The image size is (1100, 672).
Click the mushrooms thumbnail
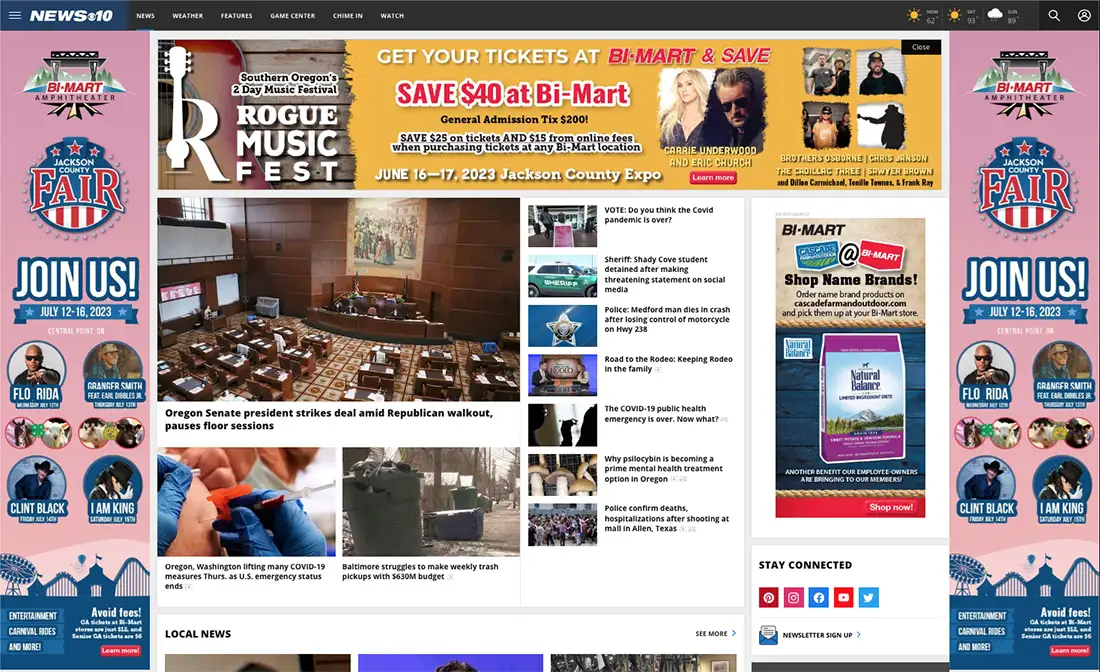point(563,475)
